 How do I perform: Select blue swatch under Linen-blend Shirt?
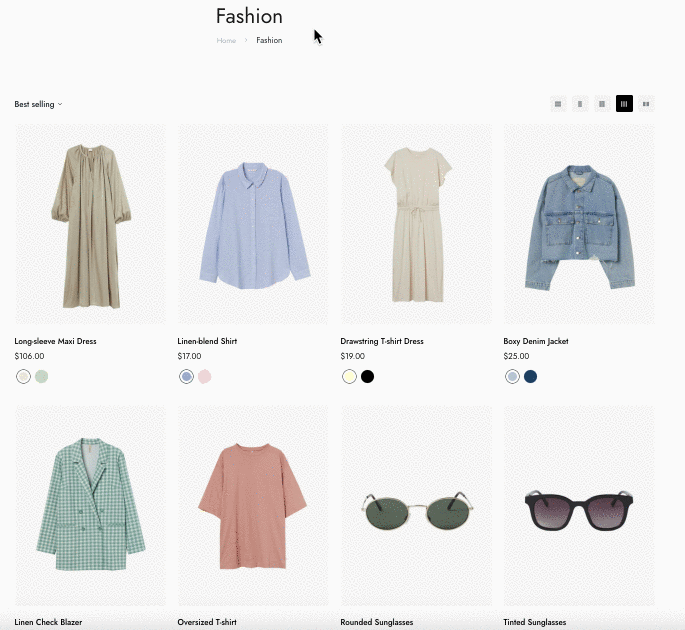click(186, 377)
